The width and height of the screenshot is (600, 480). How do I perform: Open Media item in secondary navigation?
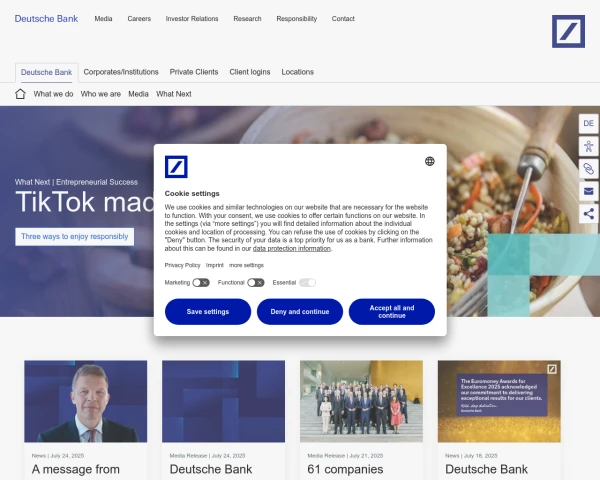point(139,94)
